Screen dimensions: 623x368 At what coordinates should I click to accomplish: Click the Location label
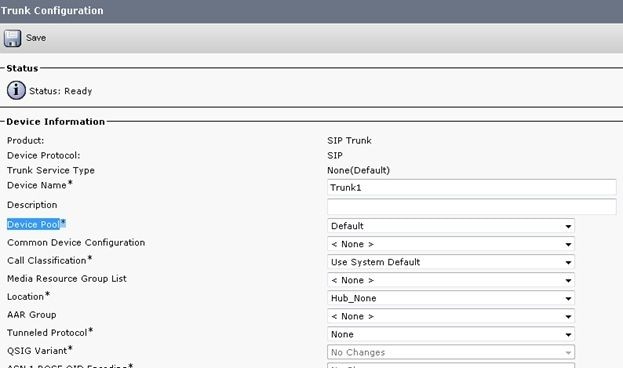click(x=28, y=296)
